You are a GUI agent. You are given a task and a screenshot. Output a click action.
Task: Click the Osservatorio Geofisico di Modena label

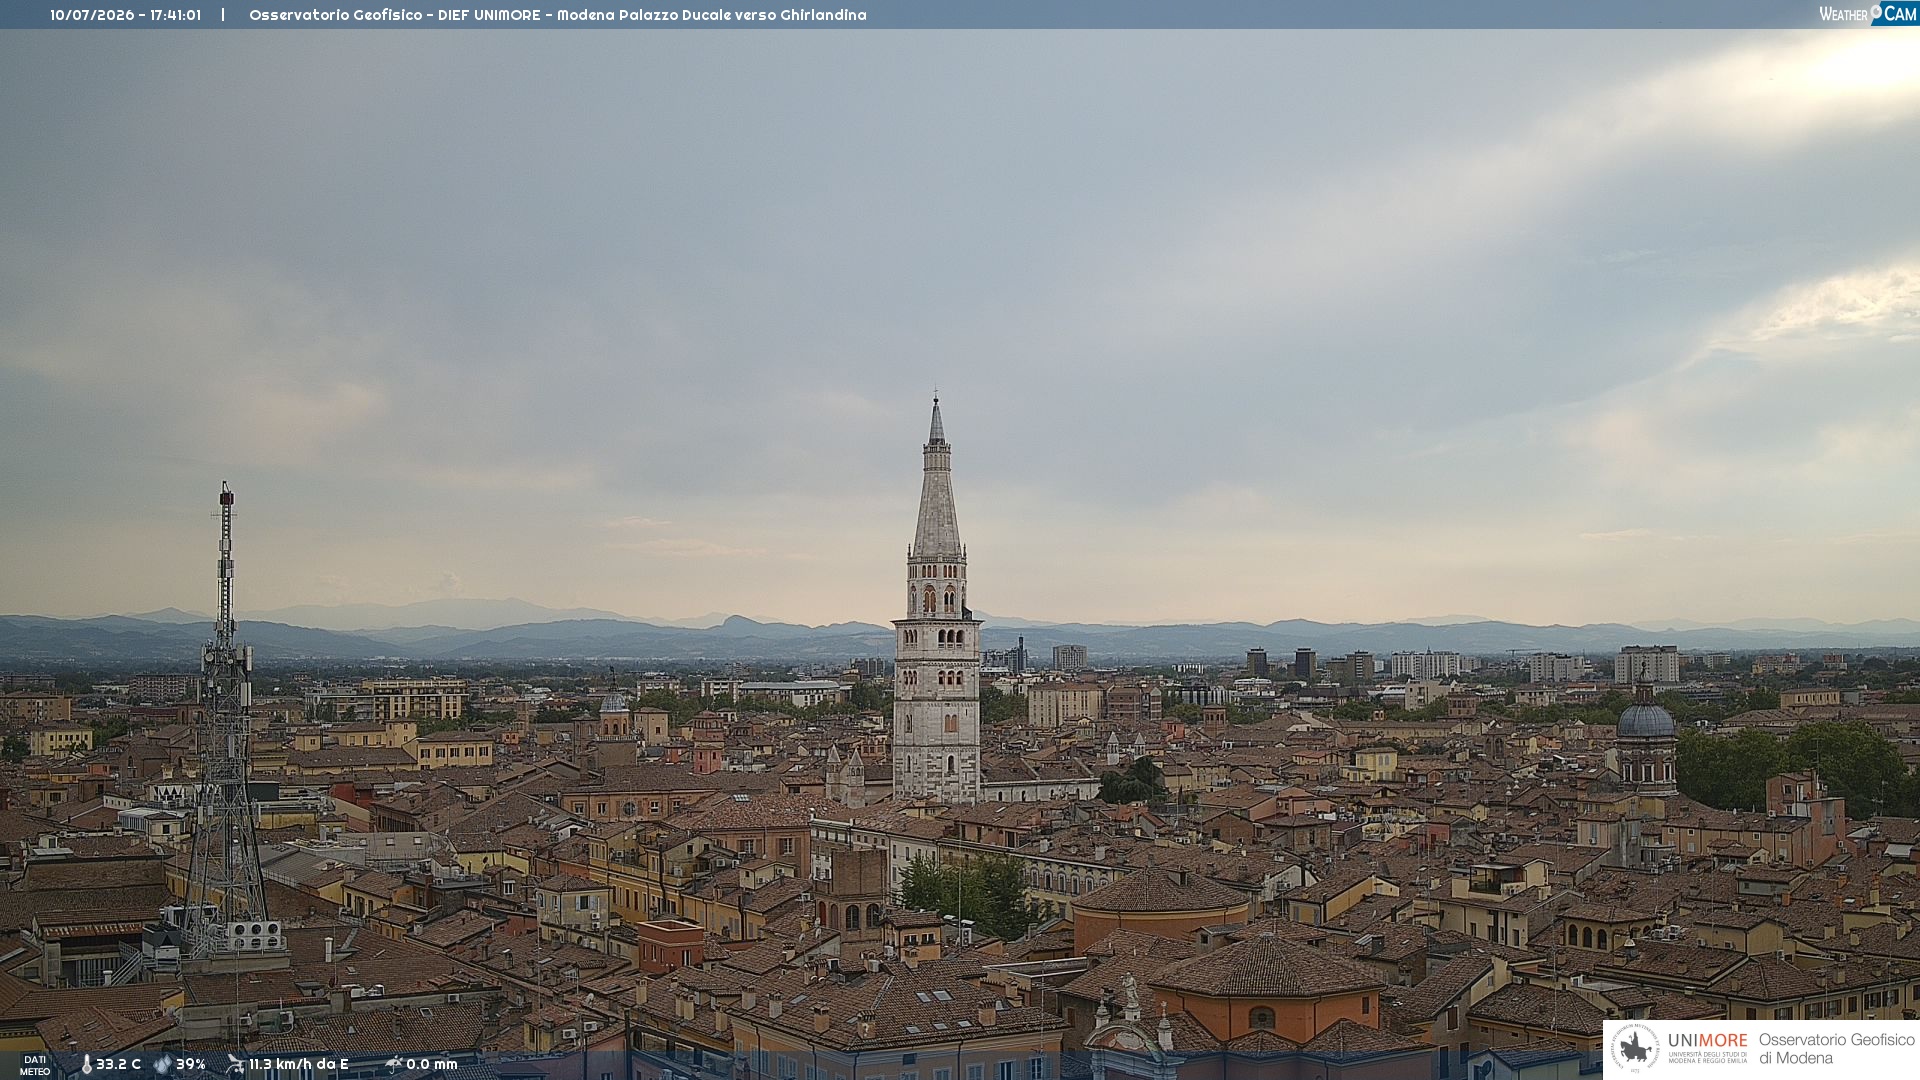[1836, 1048]
